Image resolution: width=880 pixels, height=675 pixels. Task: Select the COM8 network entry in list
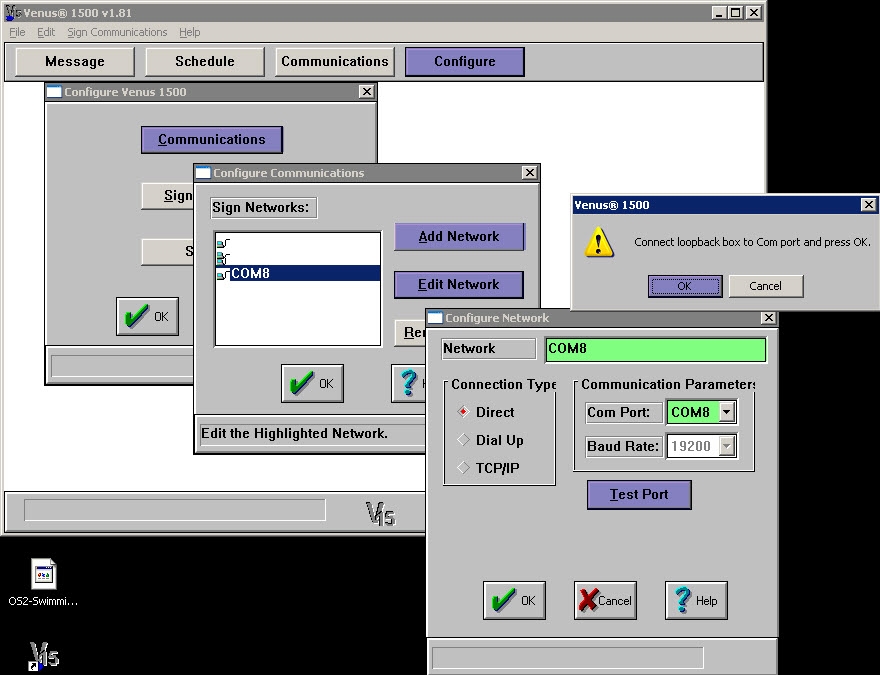point(250,273)
